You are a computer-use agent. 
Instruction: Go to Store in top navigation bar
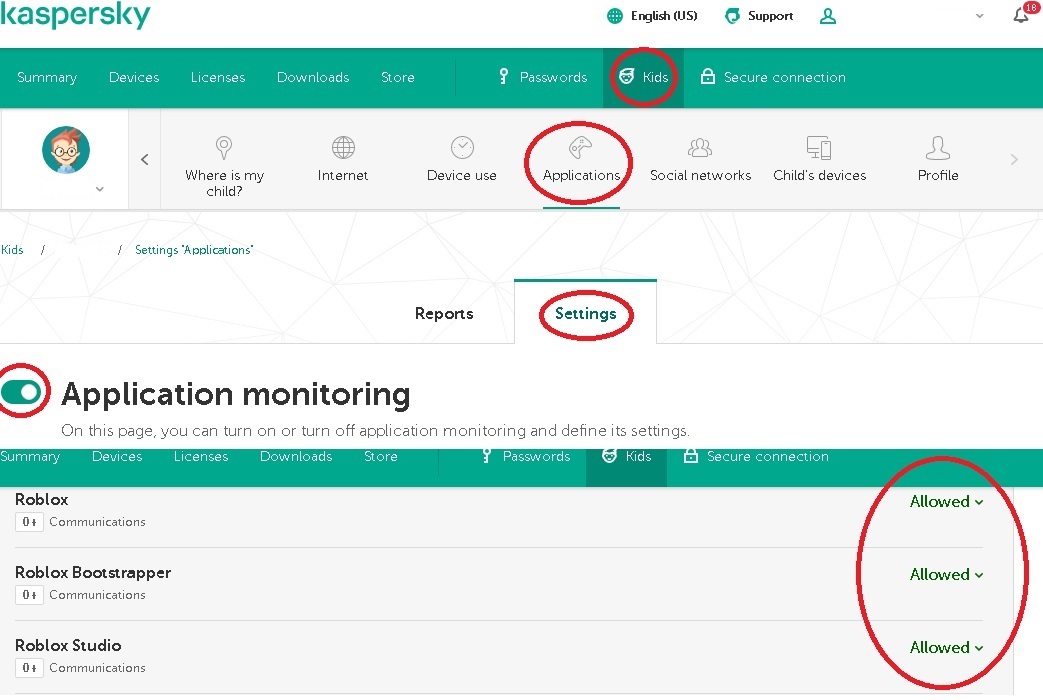coord(398,77)
